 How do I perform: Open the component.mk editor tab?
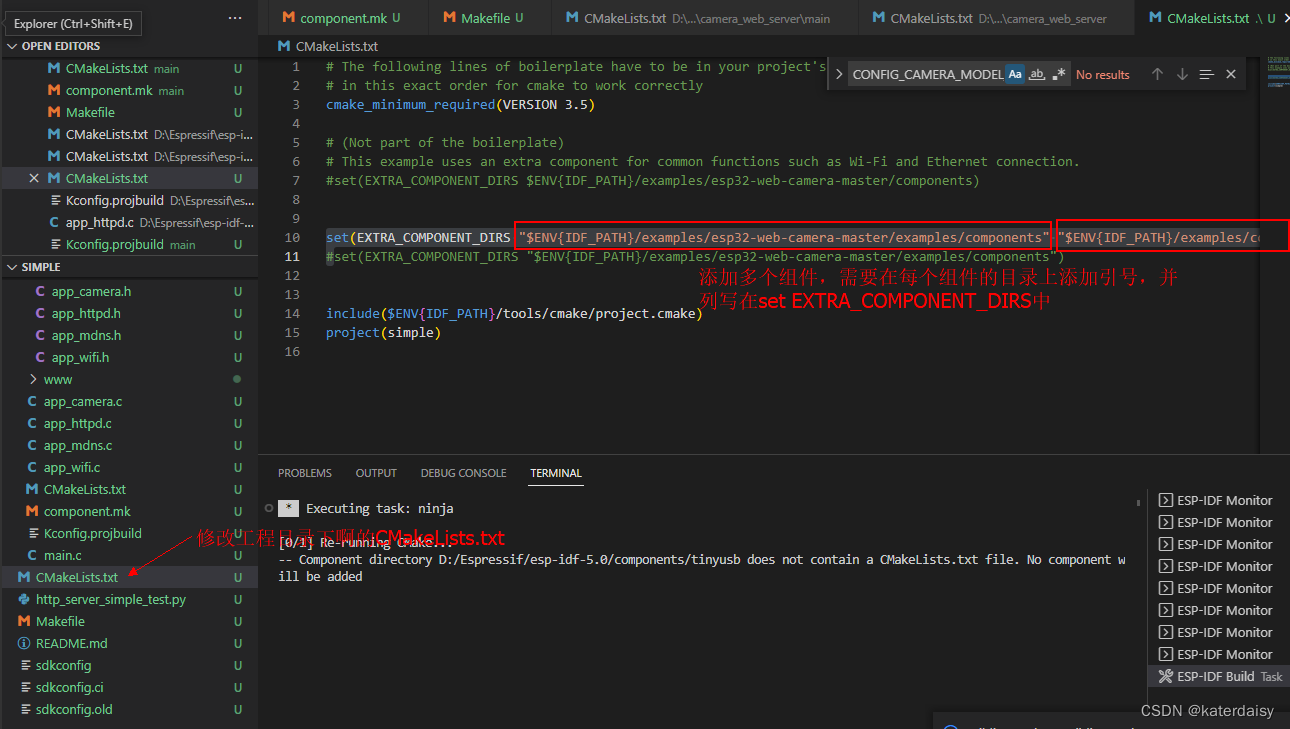tap(345, 17)
